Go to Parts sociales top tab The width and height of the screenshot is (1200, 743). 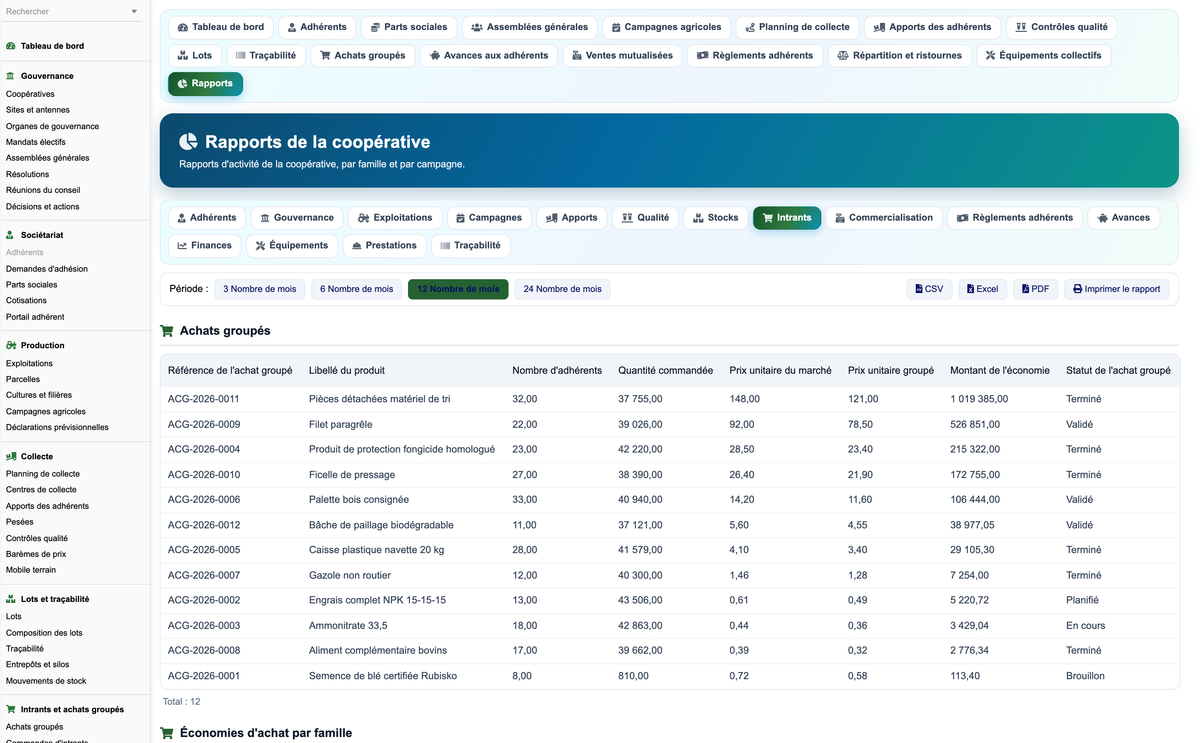[x=408, y=27]
